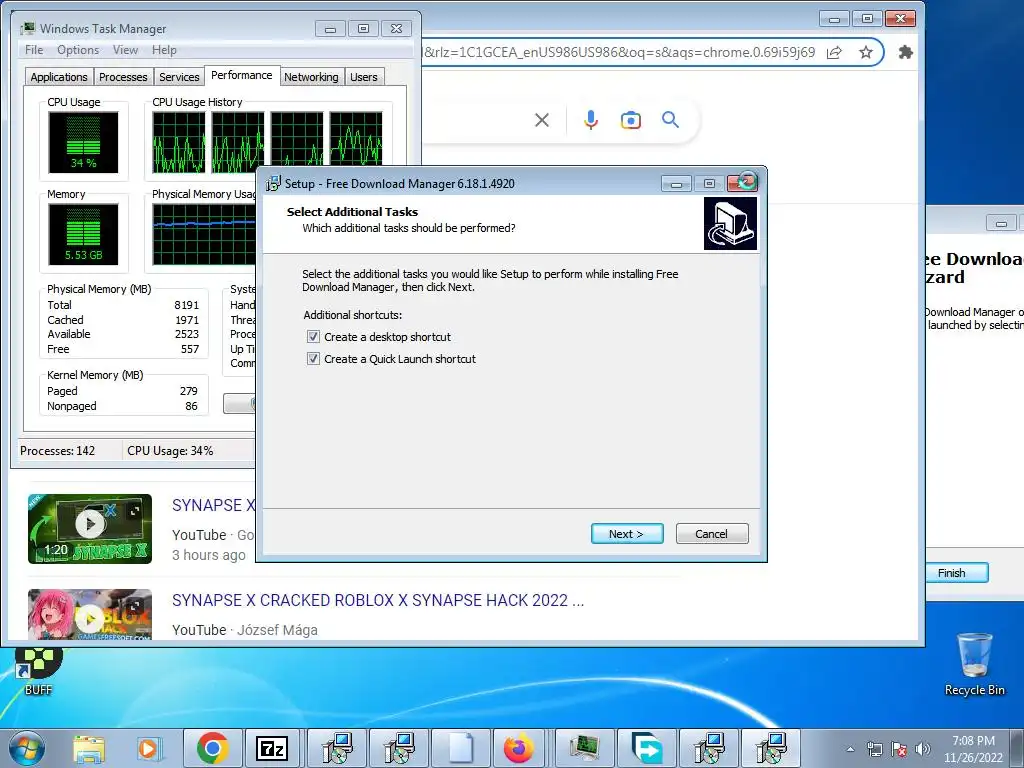The width and height of the screenshot is (1024, 768).
Task: Open the BUFF desktop shortcut
Action: click(x=38, y=669)
